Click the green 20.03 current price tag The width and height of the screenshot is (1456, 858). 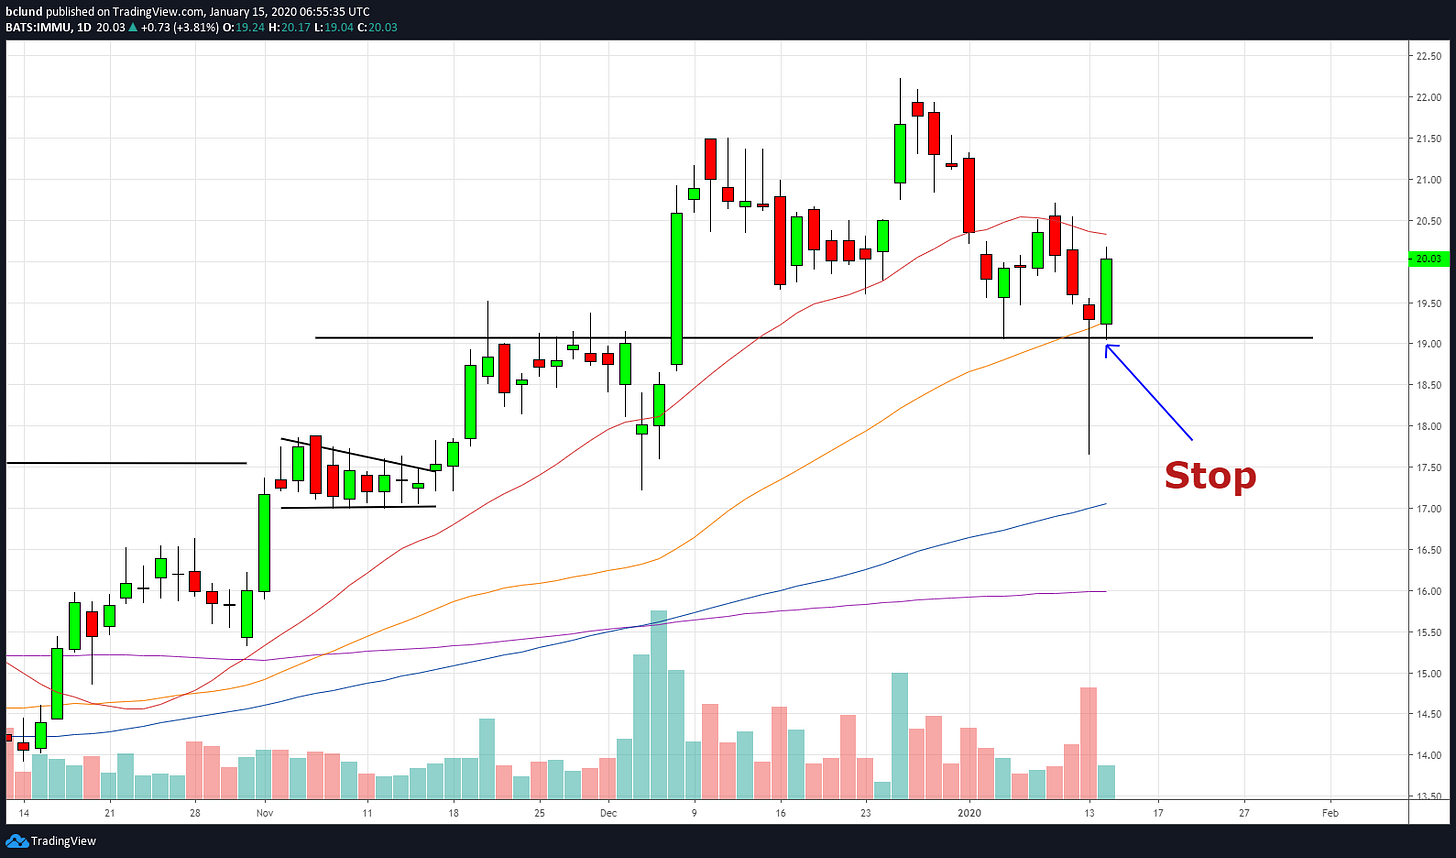tap(1426, 259)
